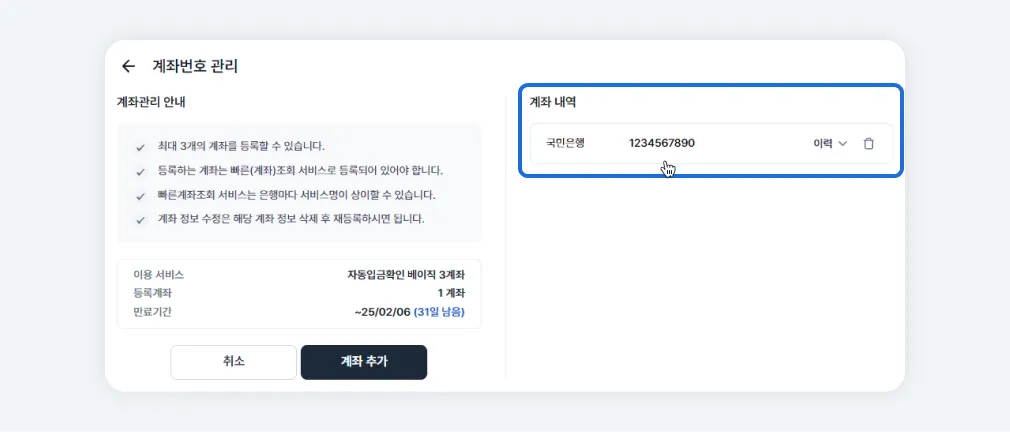Screen dimensions: 1010x432
Task: Click the 만료기간 date ~25/02/06
Action: (x=381, y=312)
